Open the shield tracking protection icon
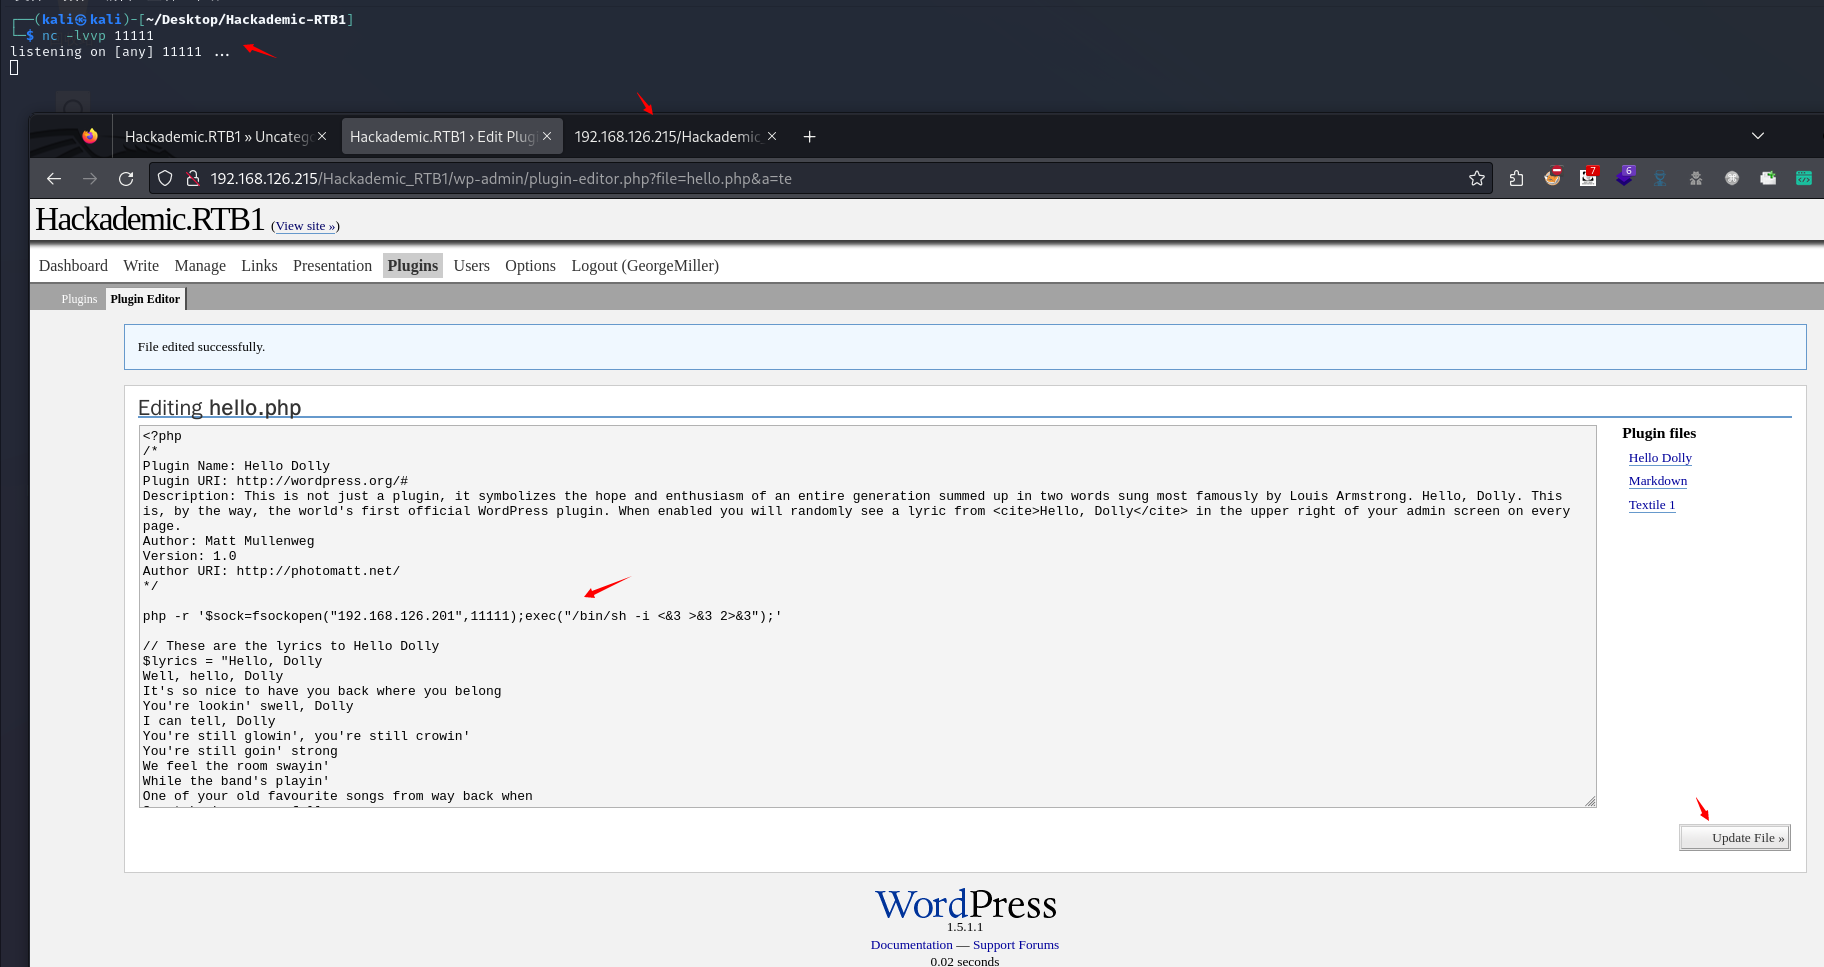The image size is (1824, 967). [x=165, y=178]
